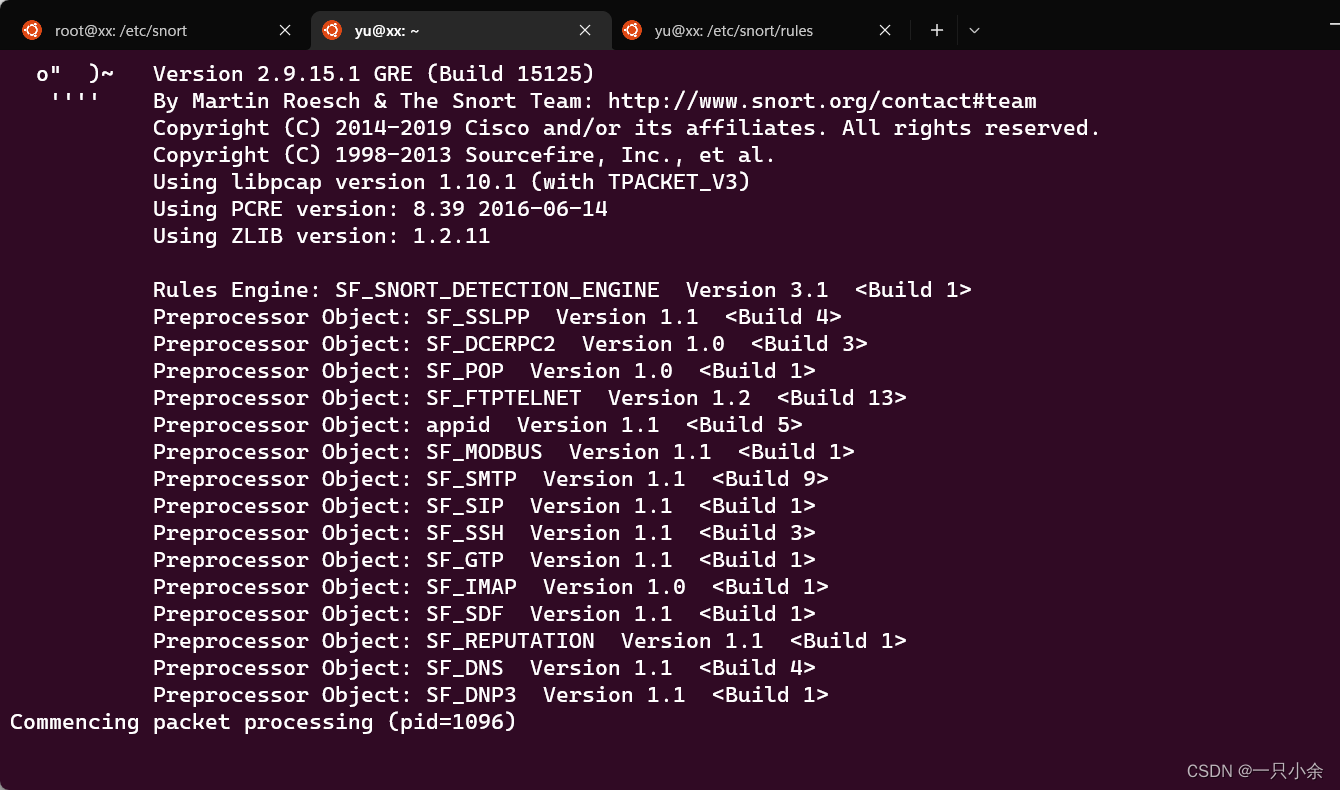Click the Version 2.9.15.1 GRE line
The height and width of the screenshot is (790, 1340).
pyautogui.click(x=374, y=74)
